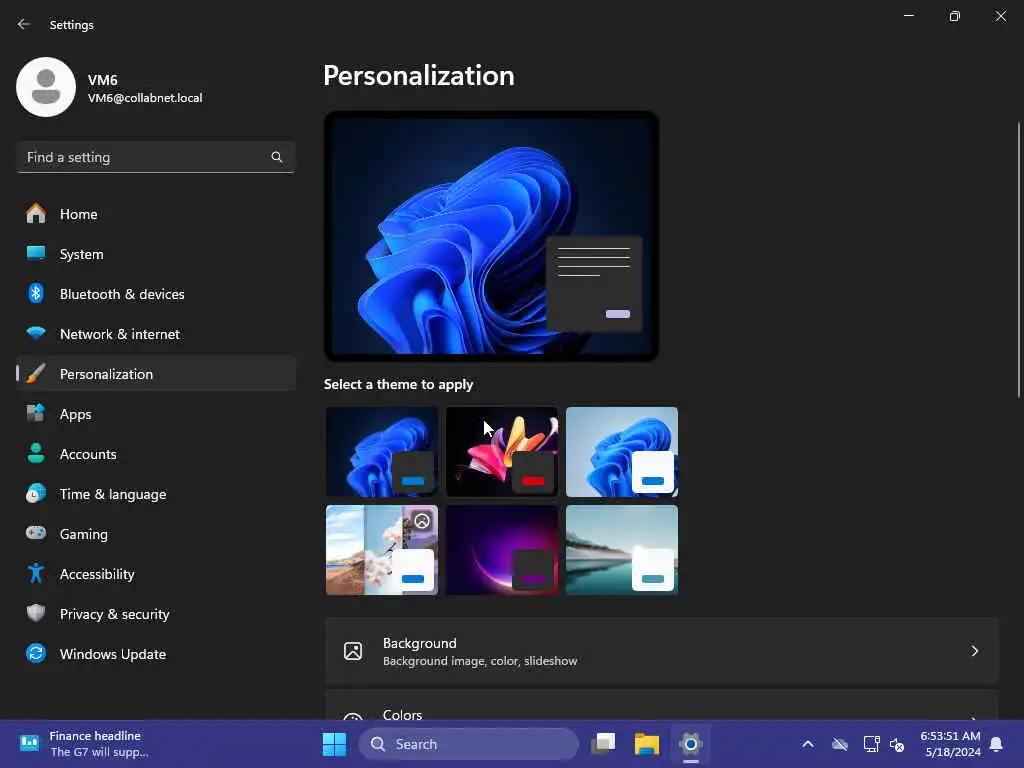Click the Gaming controller icon
The height and width of the screenshot is (768, 1024).
pos(36,533)
